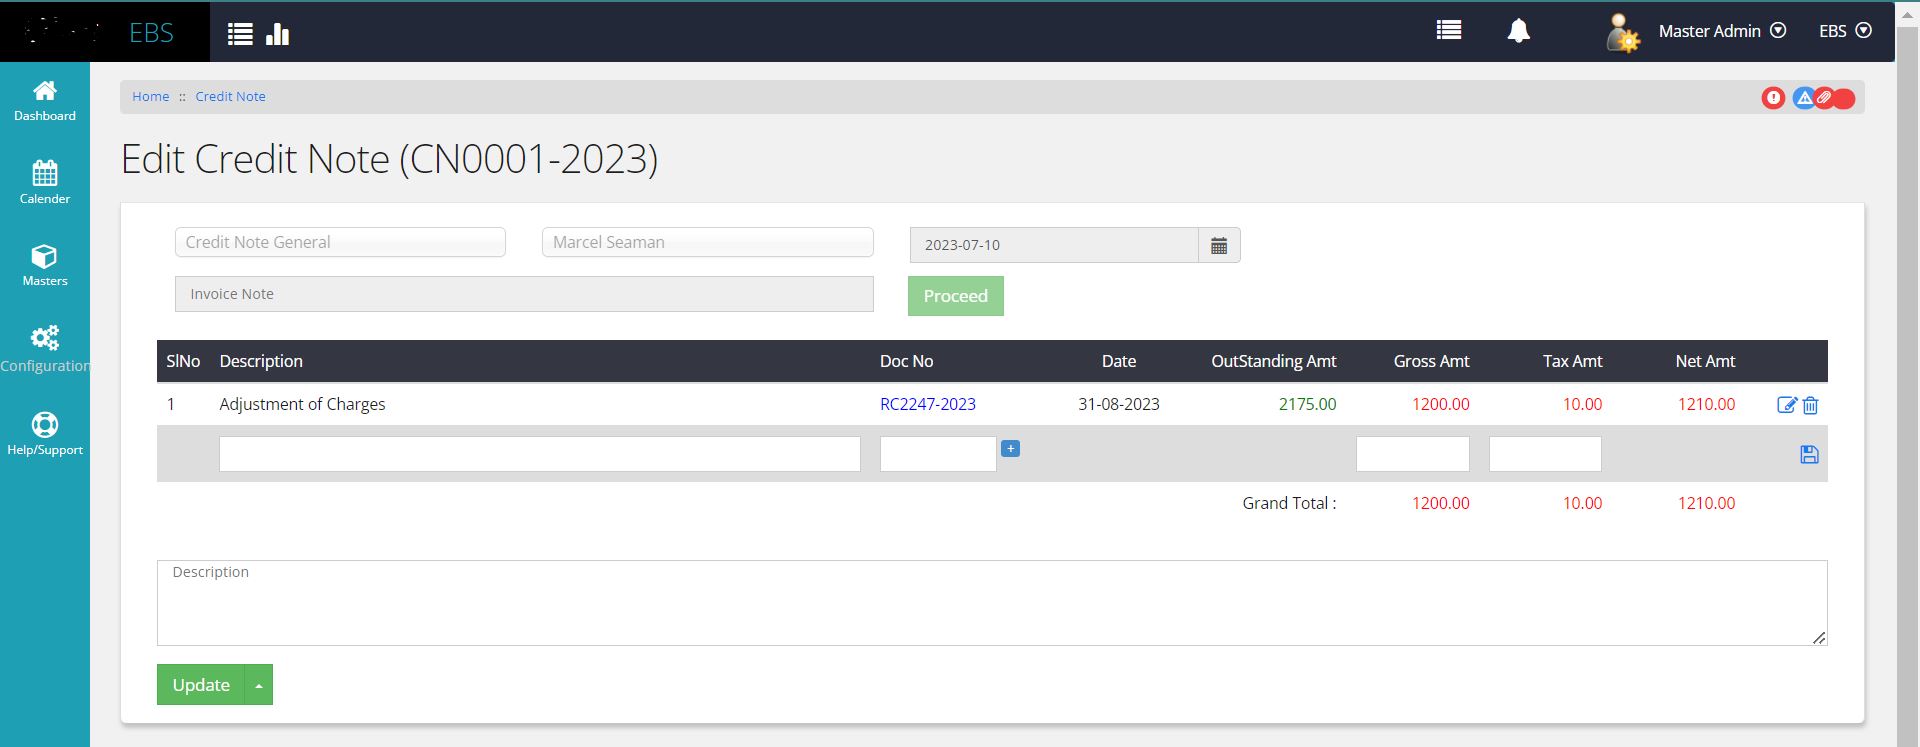Click the Description textarea

[x=992, y=603]
